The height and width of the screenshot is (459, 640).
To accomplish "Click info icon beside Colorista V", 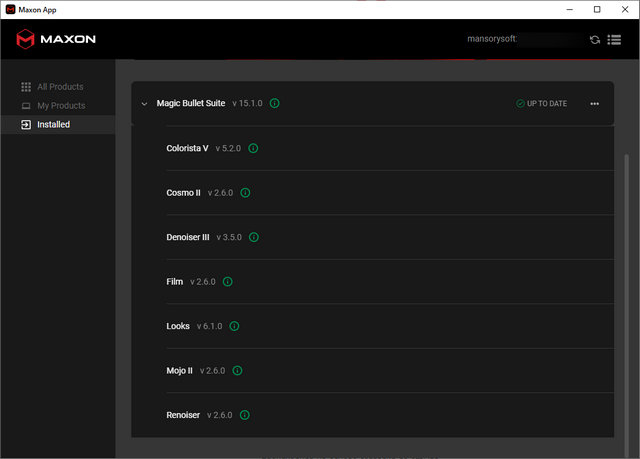I will tap(253, 148).
